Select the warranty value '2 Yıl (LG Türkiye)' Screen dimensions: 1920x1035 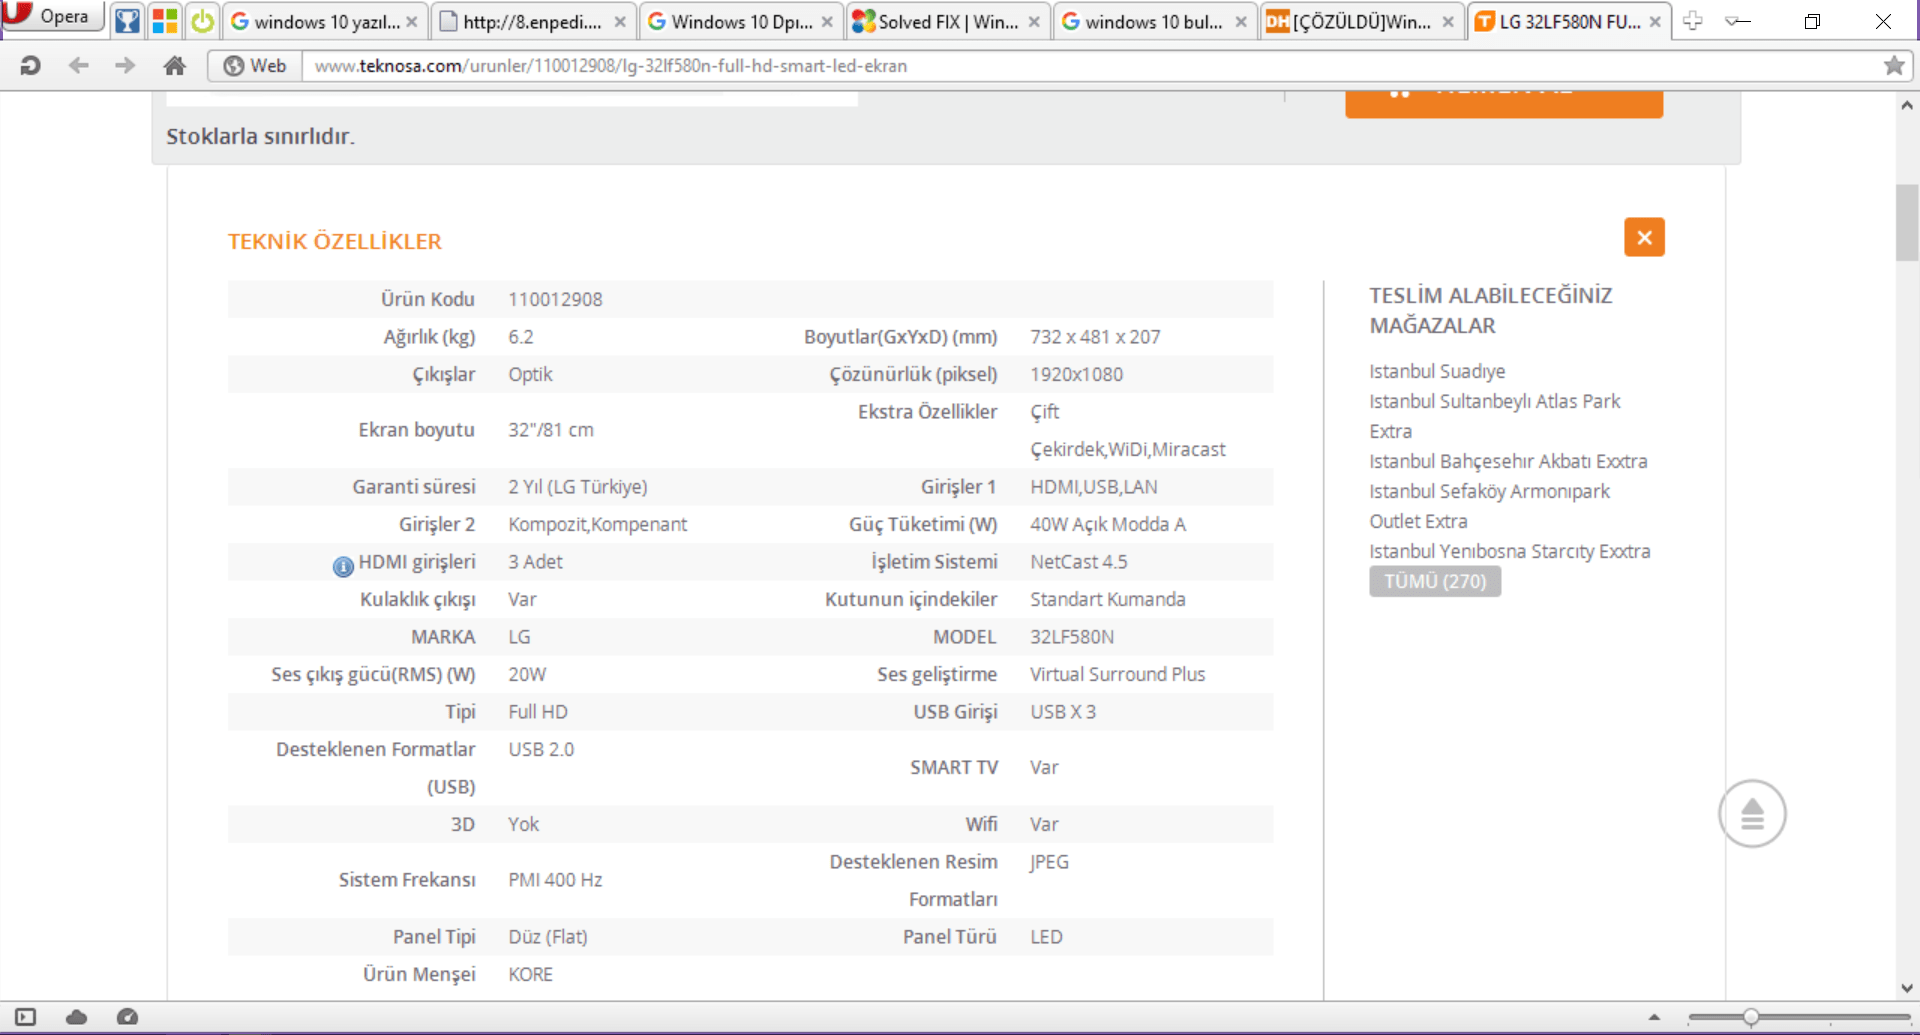(577, 487)
